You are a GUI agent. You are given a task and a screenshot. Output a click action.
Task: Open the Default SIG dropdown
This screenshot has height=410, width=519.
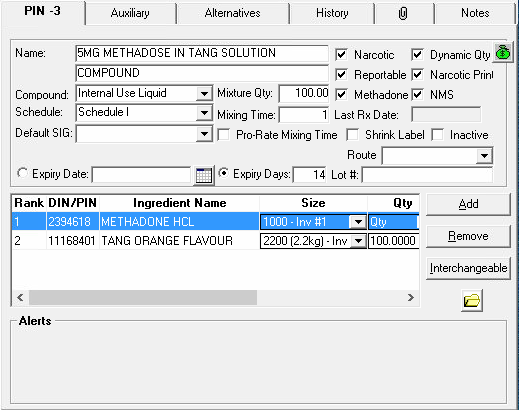coord(204,134)
